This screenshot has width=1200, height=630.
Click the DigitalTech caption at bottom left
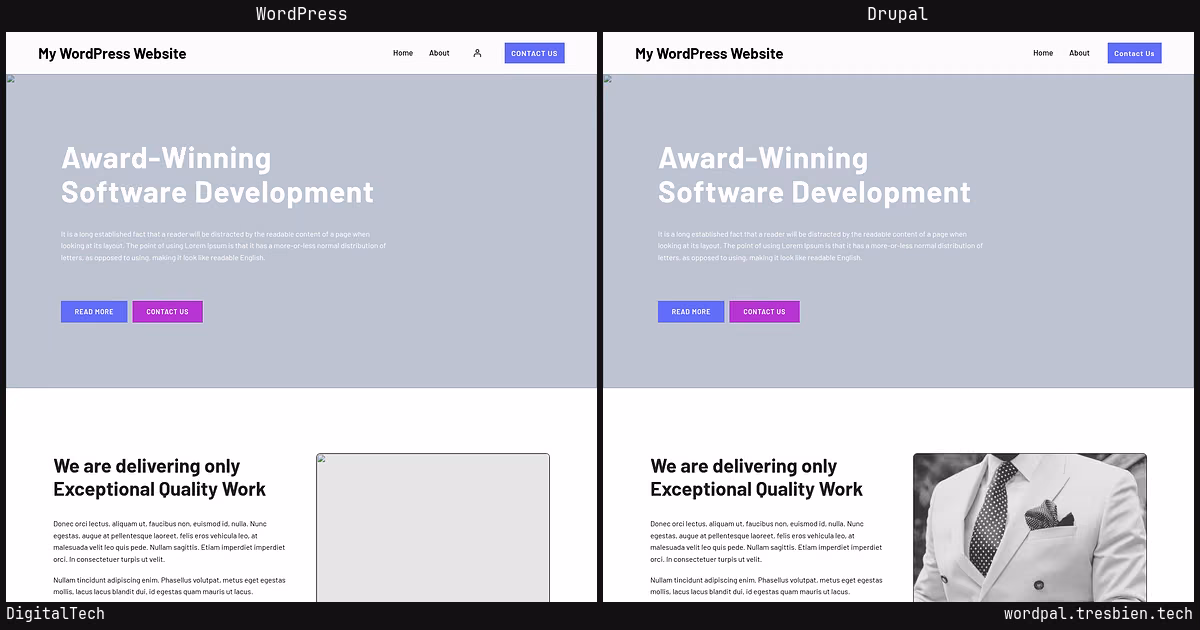(x=56, y=614)
